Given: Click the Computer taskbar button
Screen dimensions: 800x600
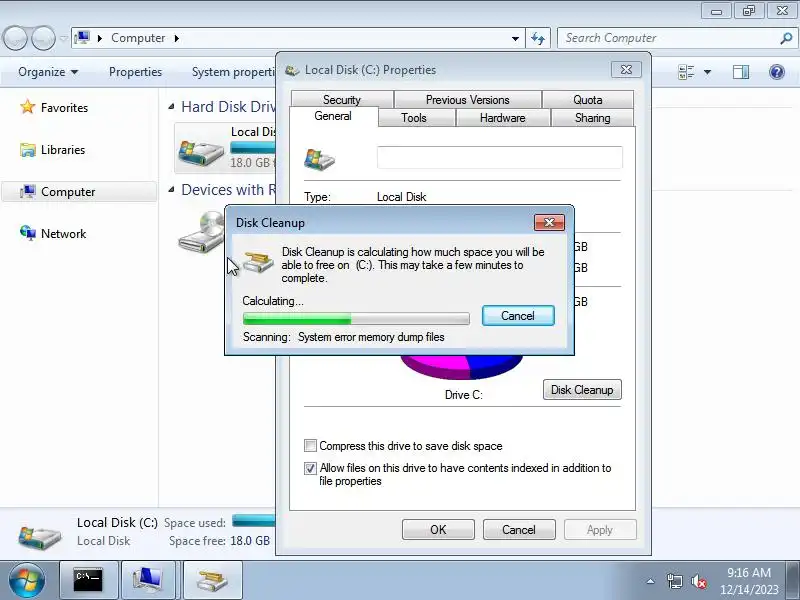Looking at the screenshot, I should pyautogui.click(x=148, y=581).
